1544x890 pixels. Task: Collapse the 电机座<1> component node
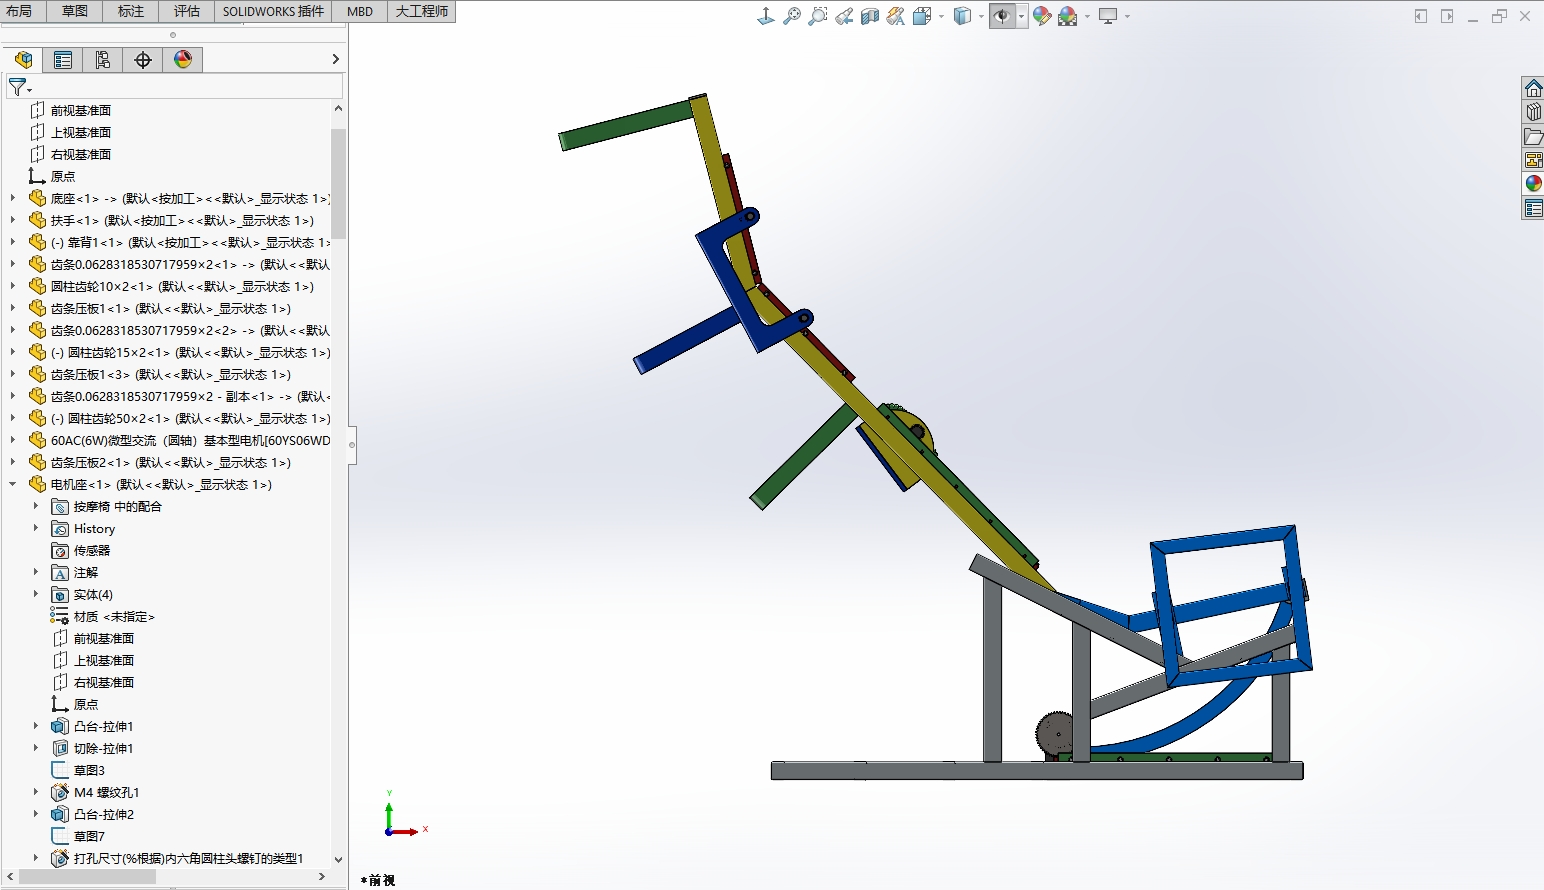pyautogui.click(x=12, y=484)
